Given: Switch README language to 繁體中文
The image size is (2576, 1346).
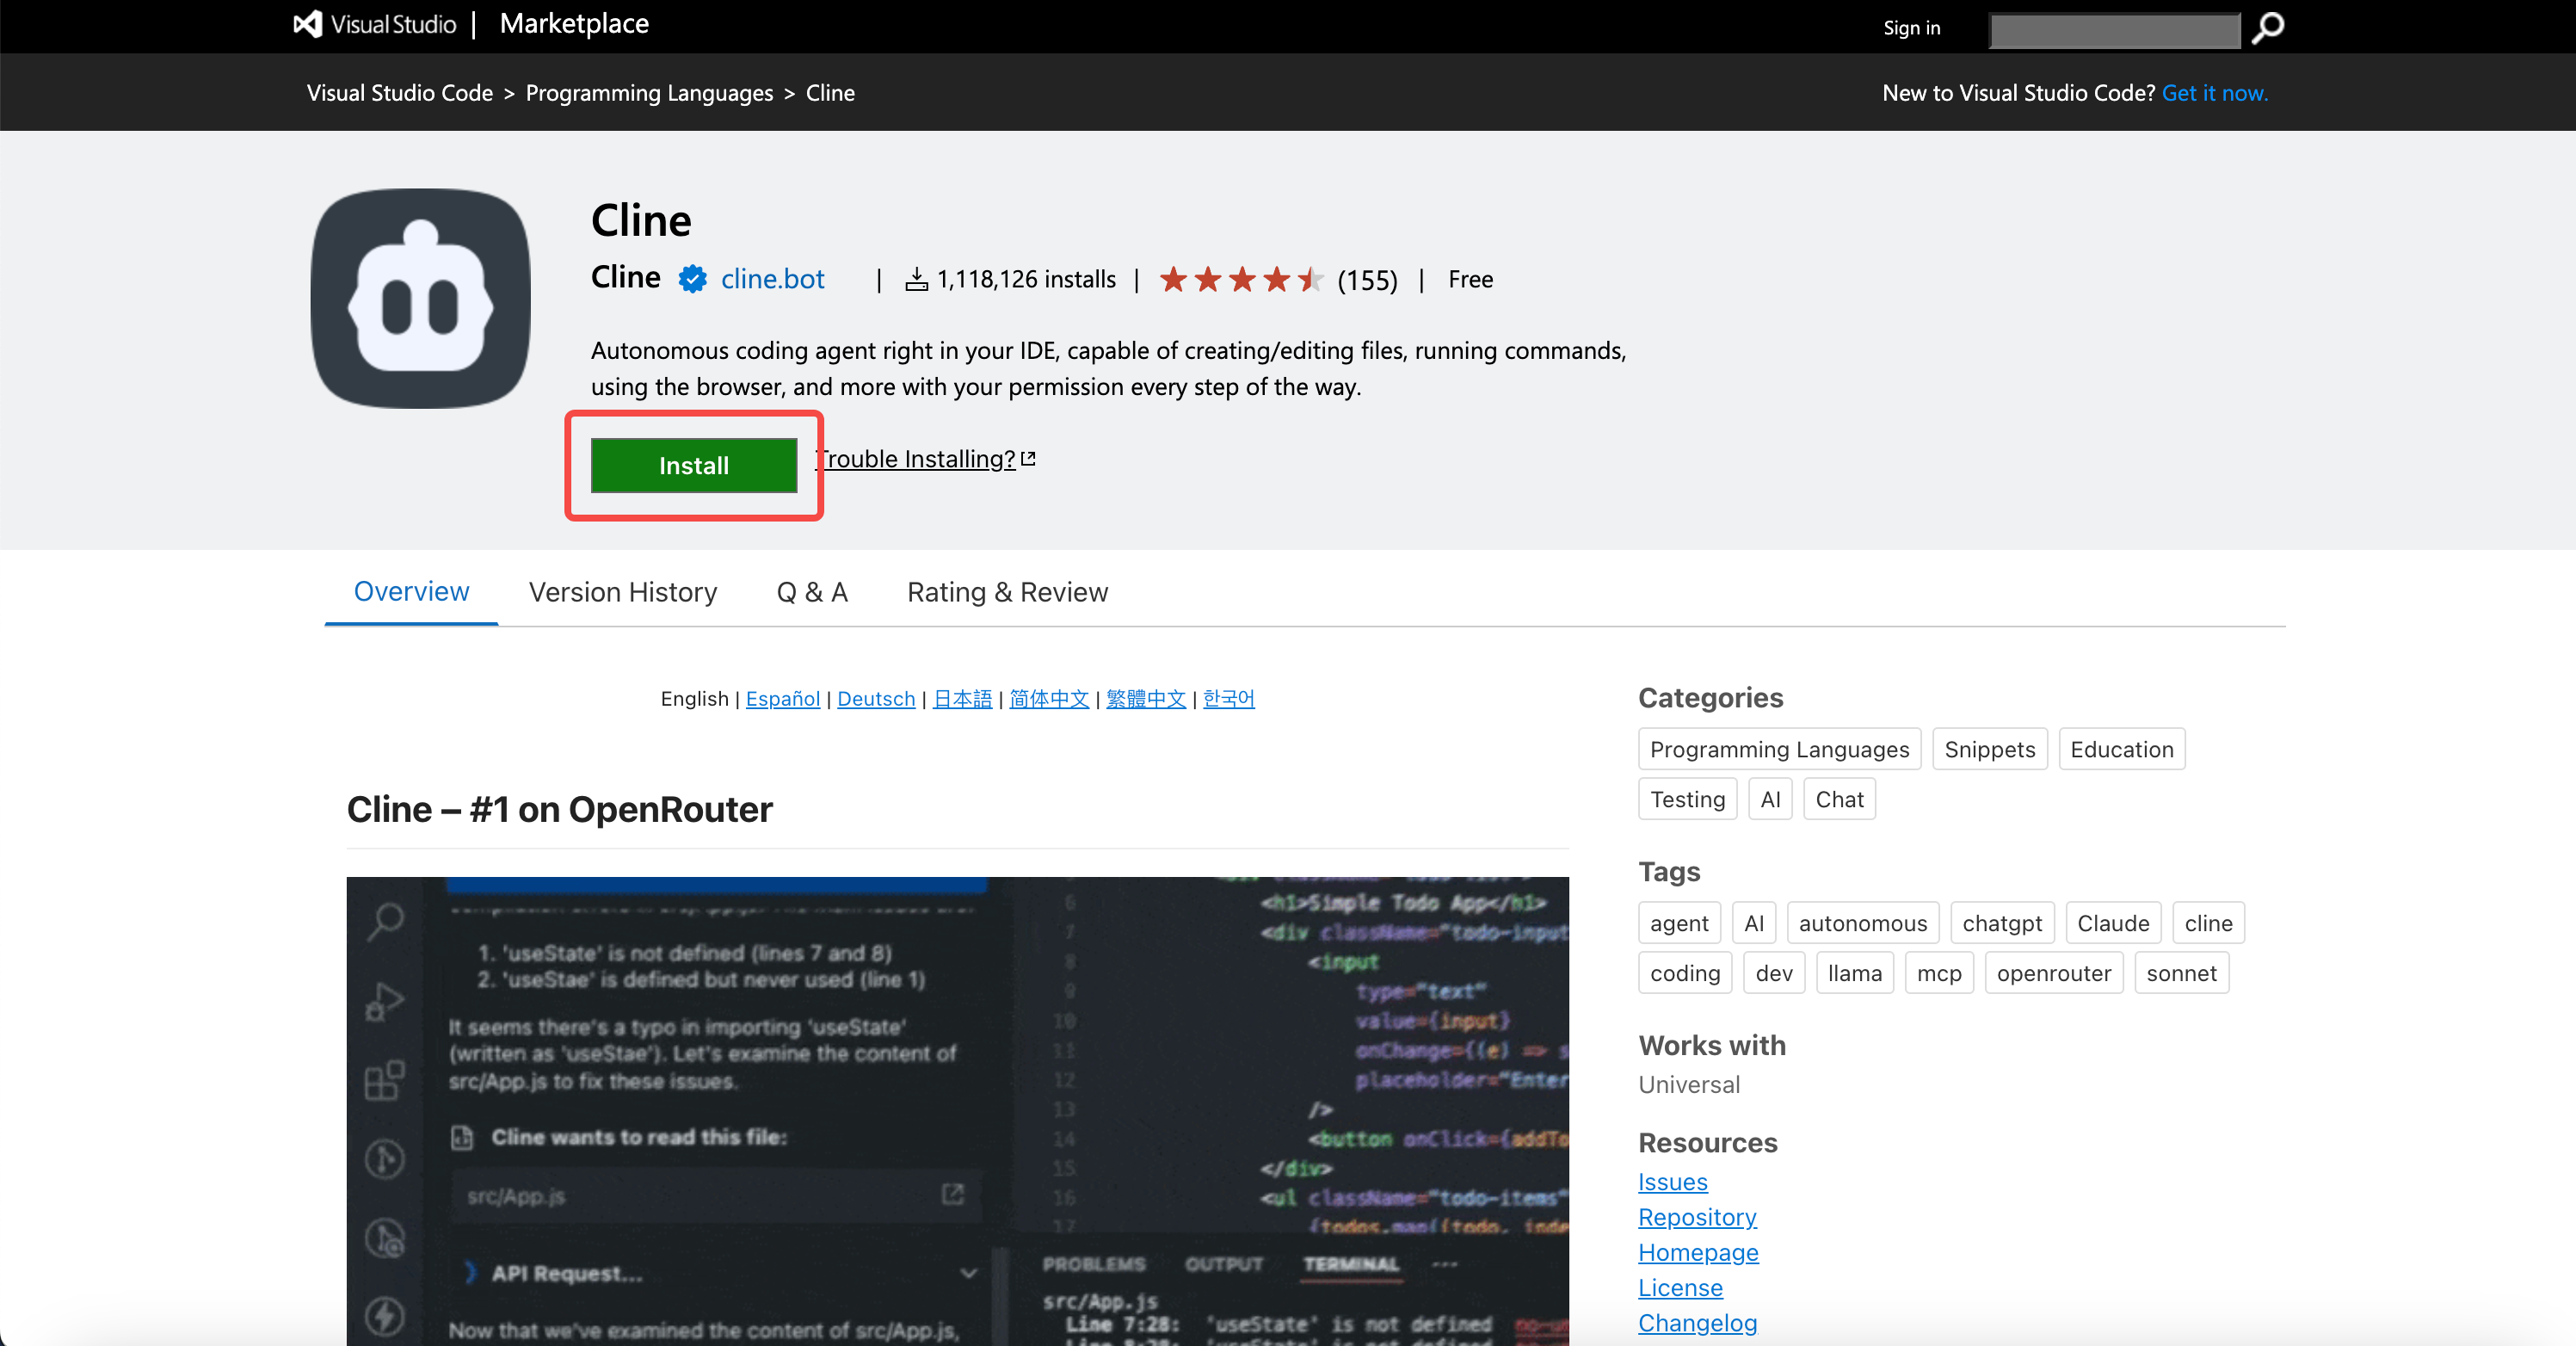Looking at the screenshot, I should [1146, 699].
